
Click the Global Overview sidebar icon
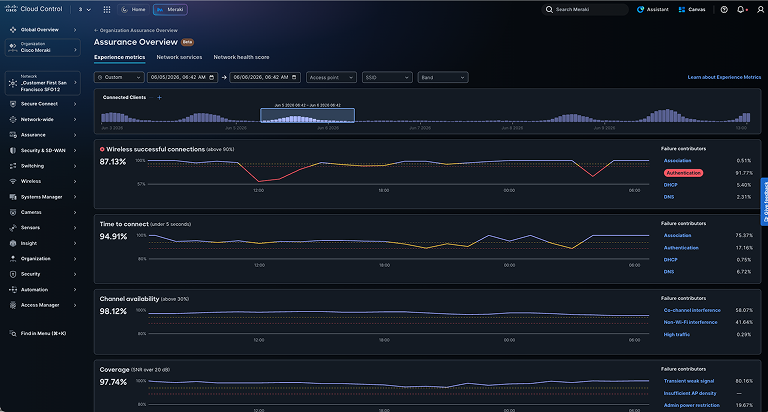[13, 30]
